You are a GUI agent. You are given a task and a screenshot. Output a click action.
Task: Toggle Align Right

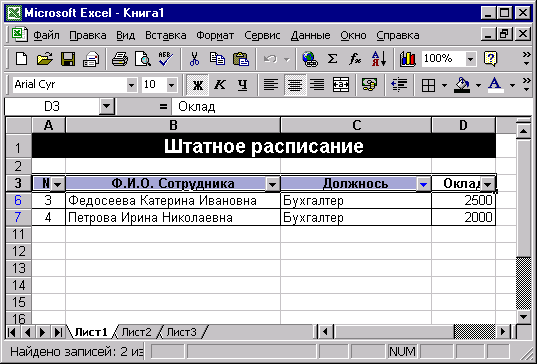pos(317,85)
